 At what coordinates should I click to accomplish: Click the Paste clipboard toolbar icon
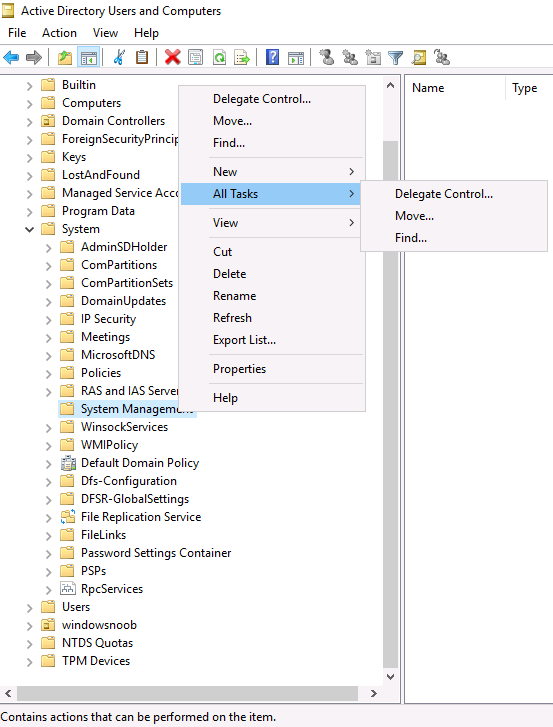pyautogui.click(x=142, y=57)
